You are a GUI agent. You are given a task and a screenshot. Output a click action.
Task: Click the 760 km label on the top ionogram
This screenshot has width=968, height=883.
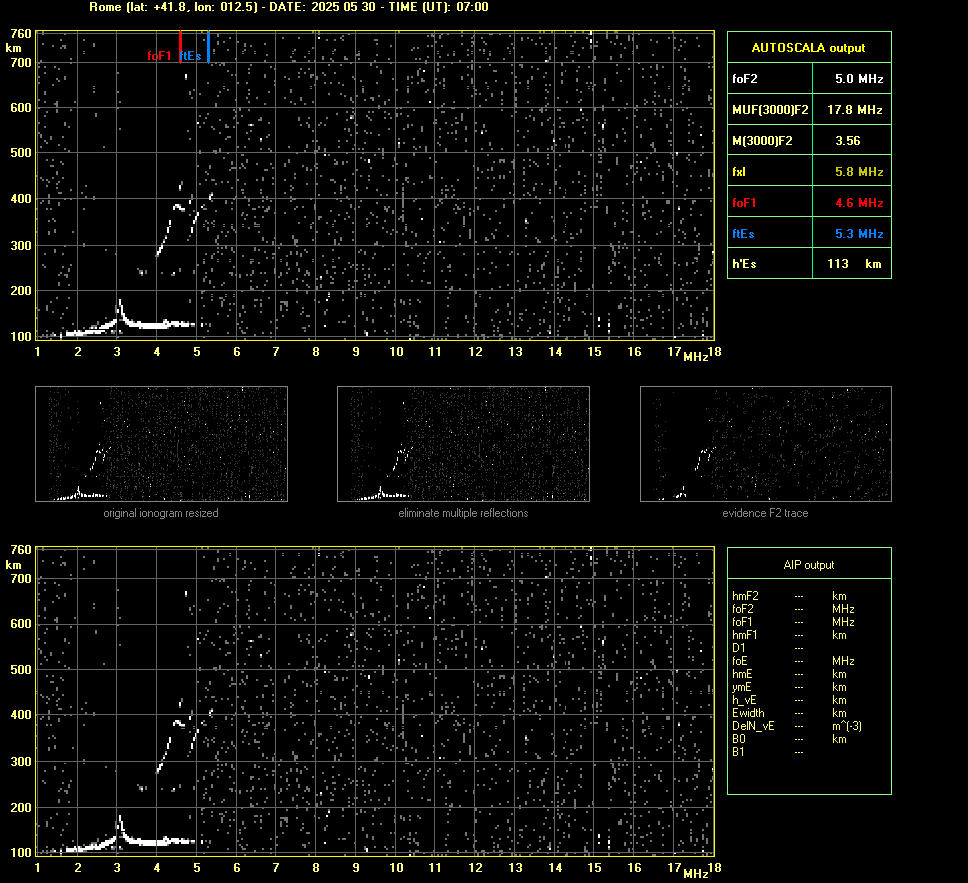[20, 34]
